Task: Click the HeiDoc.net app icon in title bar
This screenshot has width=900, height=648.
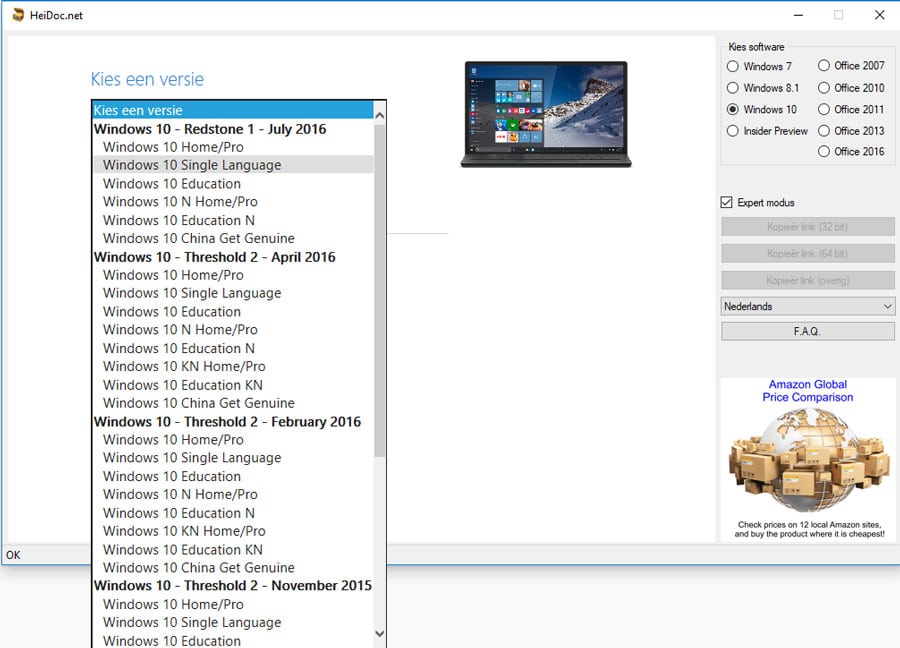Action: click(x=18, y=15)
